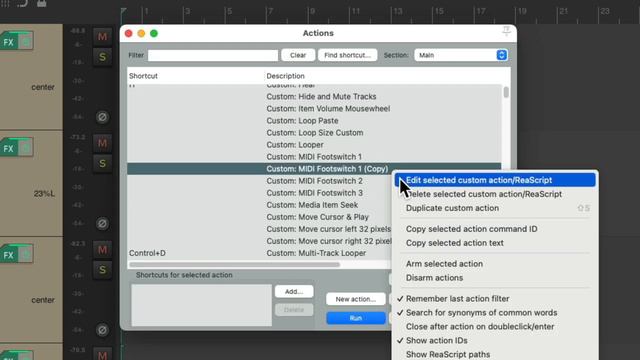Click timeline ruler at measure 5
The width and height of the screenshot is (640, 360).
229,11
